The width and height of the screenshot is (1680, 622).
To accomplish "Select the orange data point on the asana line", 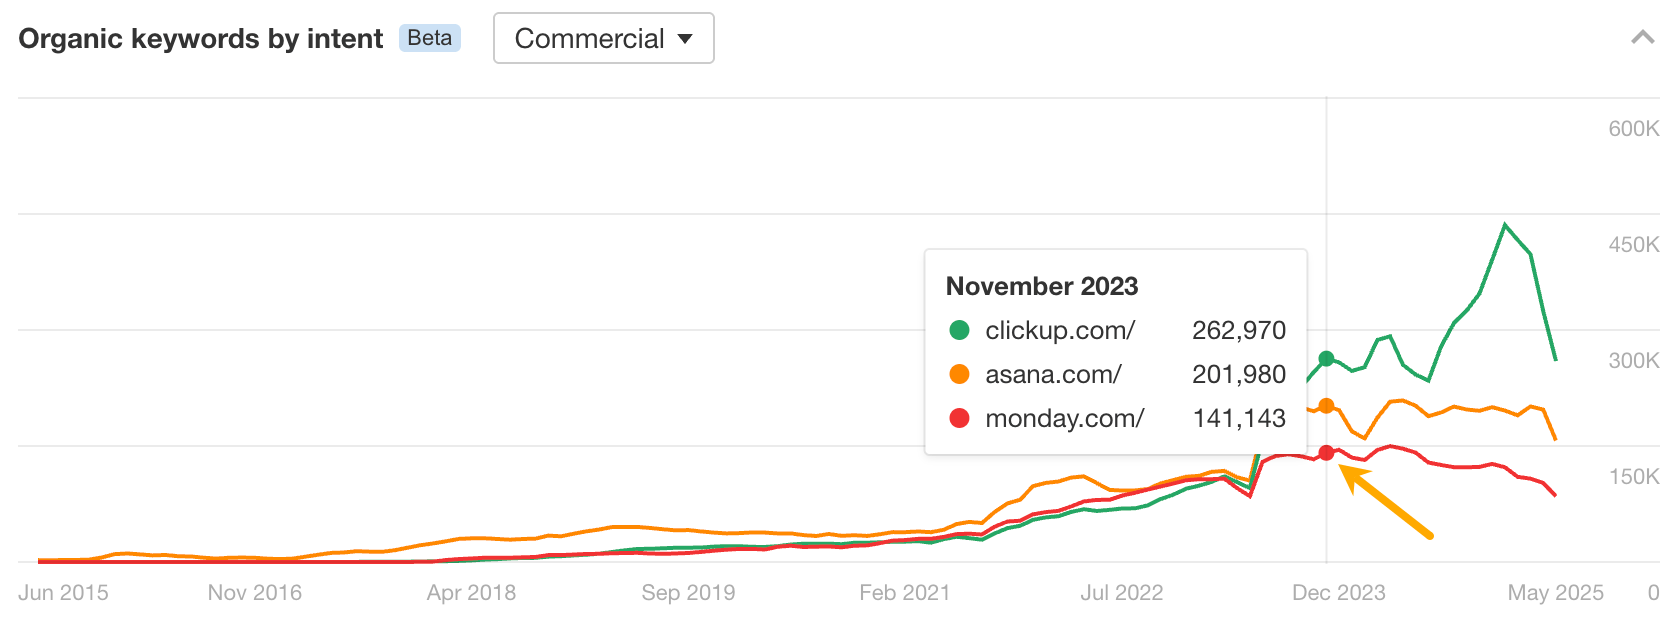I will [1326, 405].
